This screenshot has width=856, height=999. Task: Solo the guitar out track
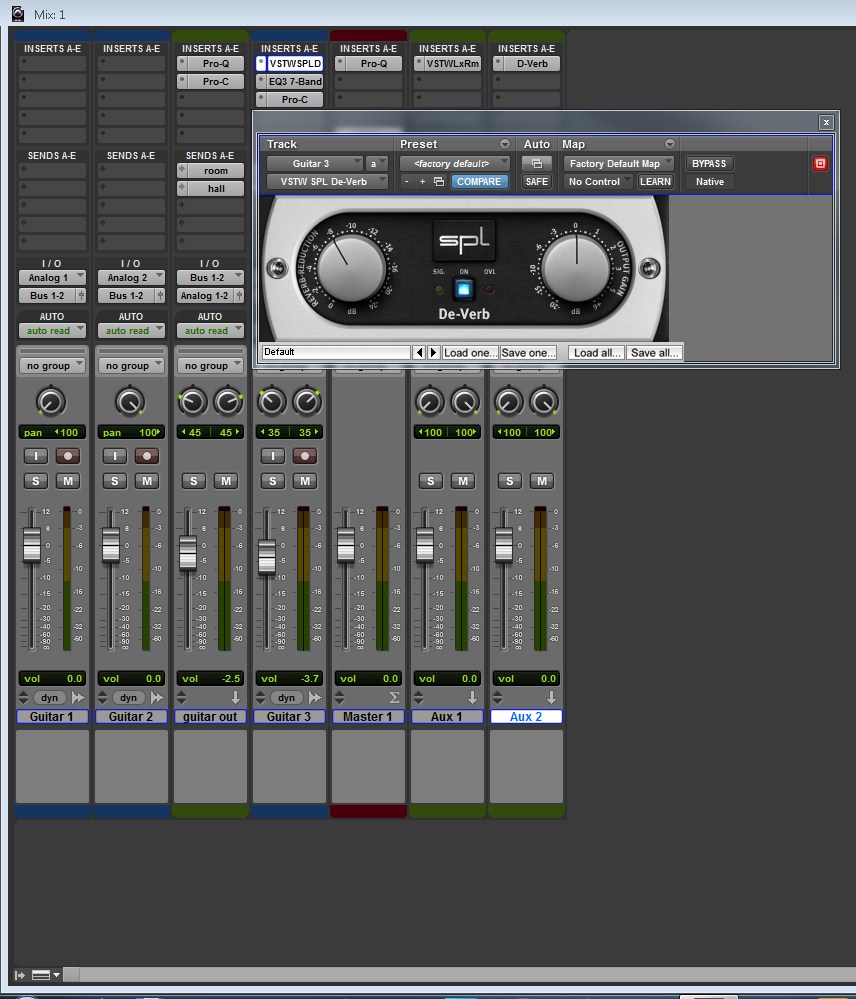[x=194, y=481]
